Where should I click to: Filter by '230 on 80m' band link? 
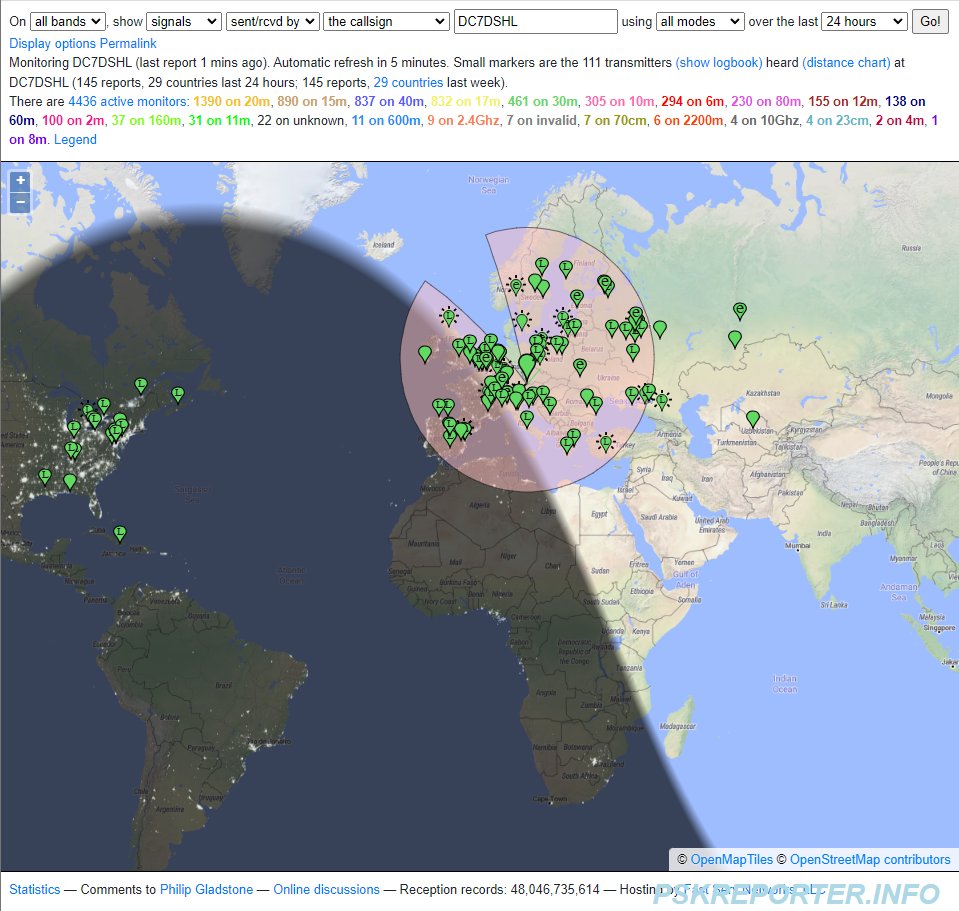(766, 101)
